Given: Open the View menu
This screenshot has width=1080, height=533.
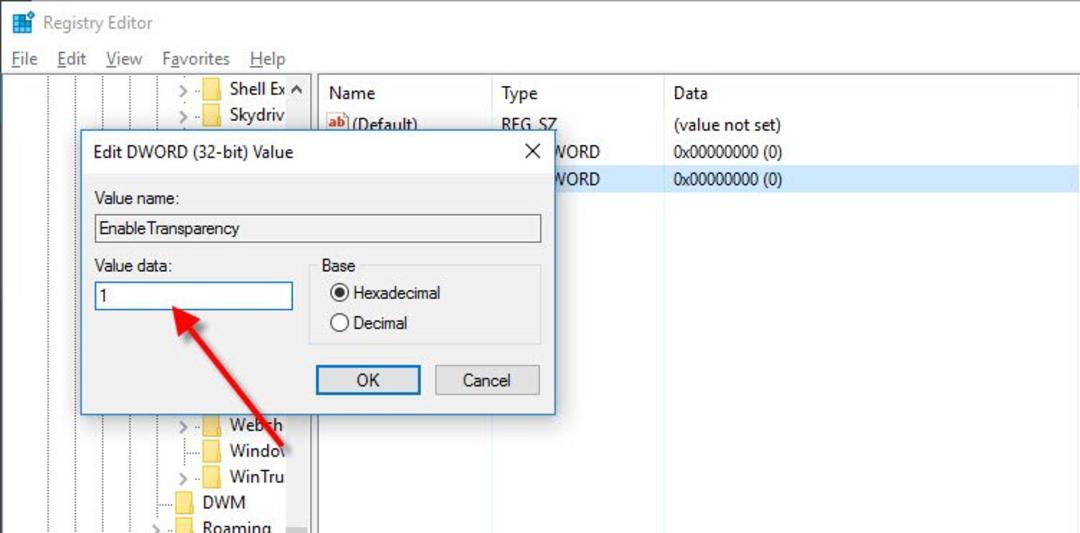Looking at the screenshot, I should tap(124, 59).
